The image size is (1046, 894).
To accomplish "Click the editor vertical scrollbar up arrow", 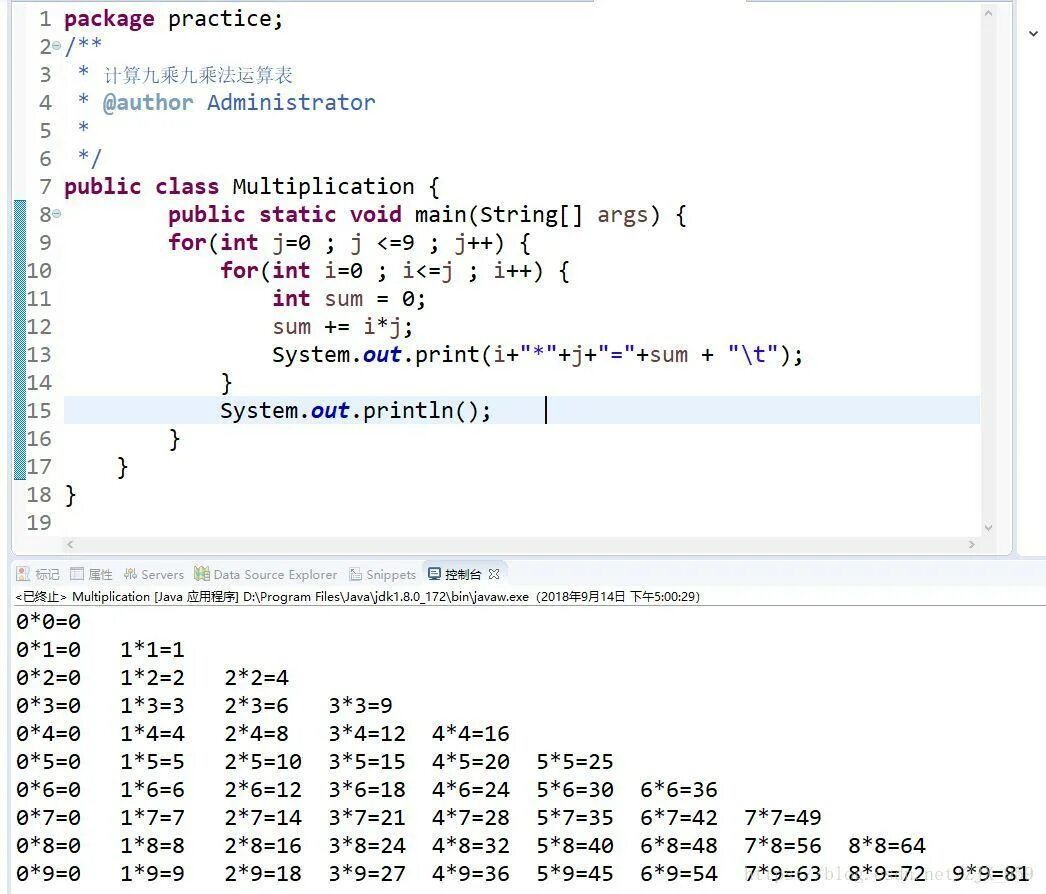I will click(x=989, y=13).
